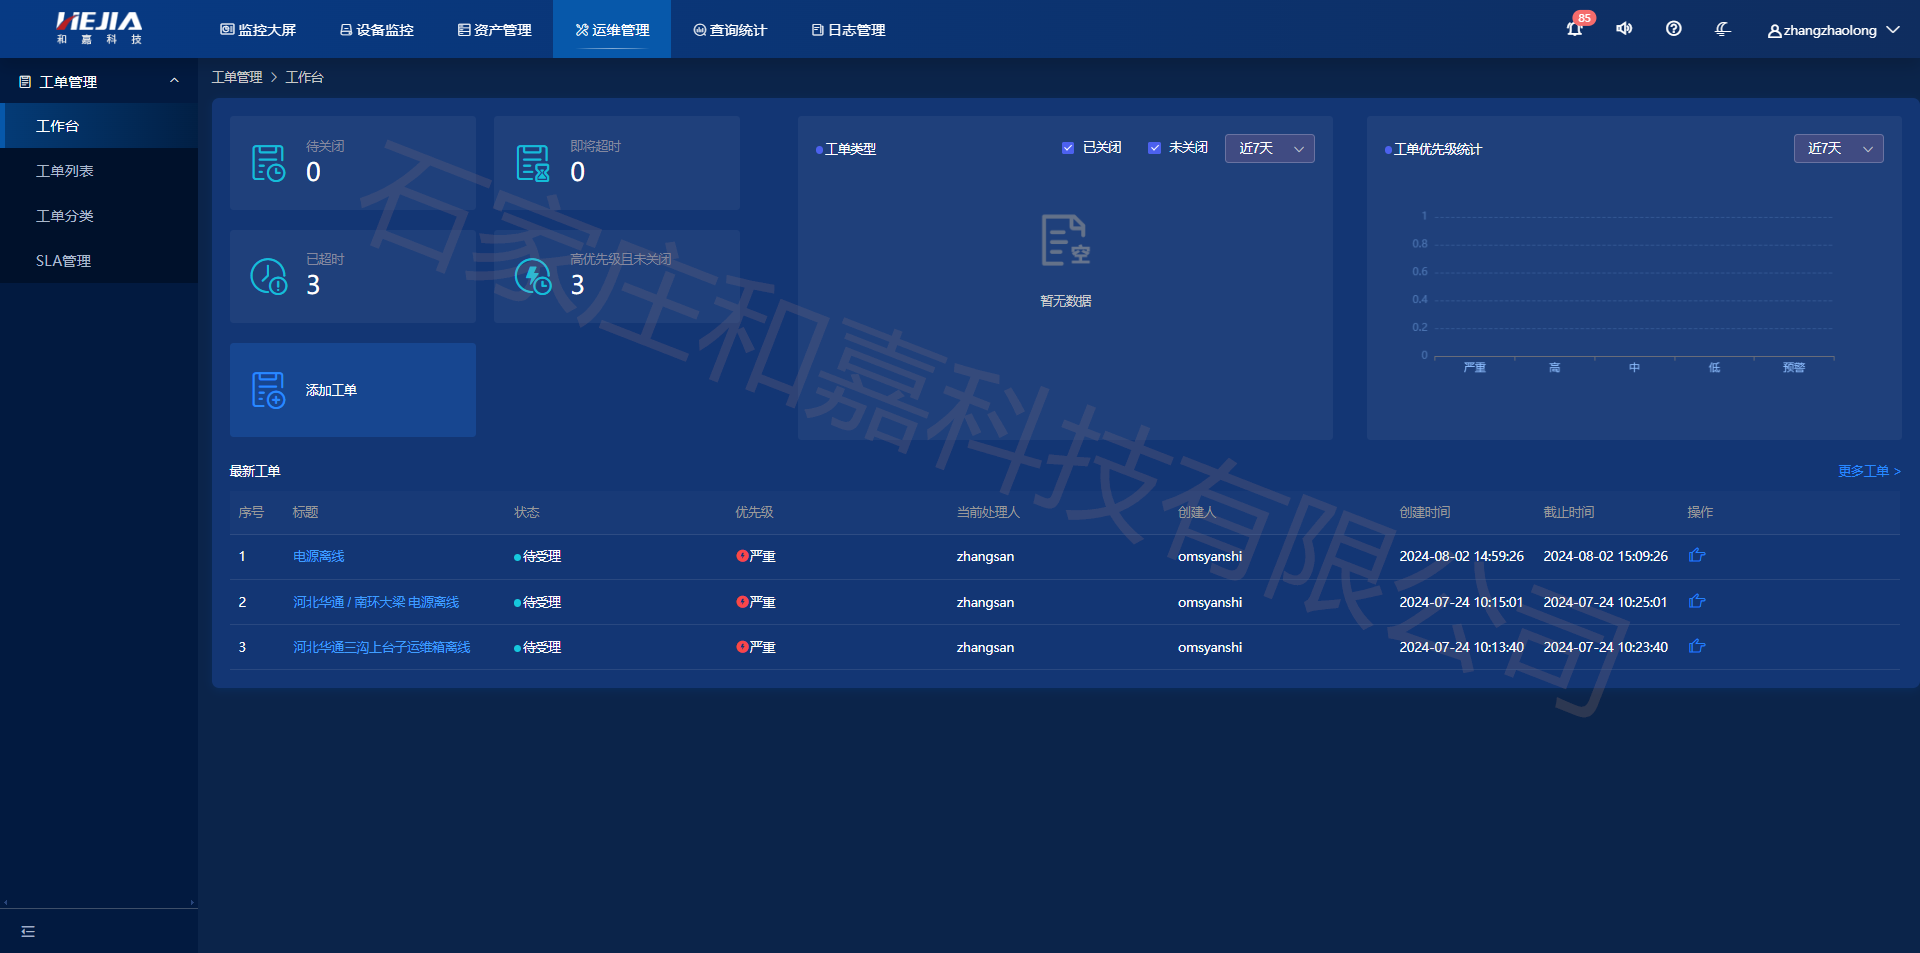This screenshot has width=1920, height=953.
Task: Open the 河北华通 / 南环大梁 电源离线 ticket link
Action: [376, 602]
